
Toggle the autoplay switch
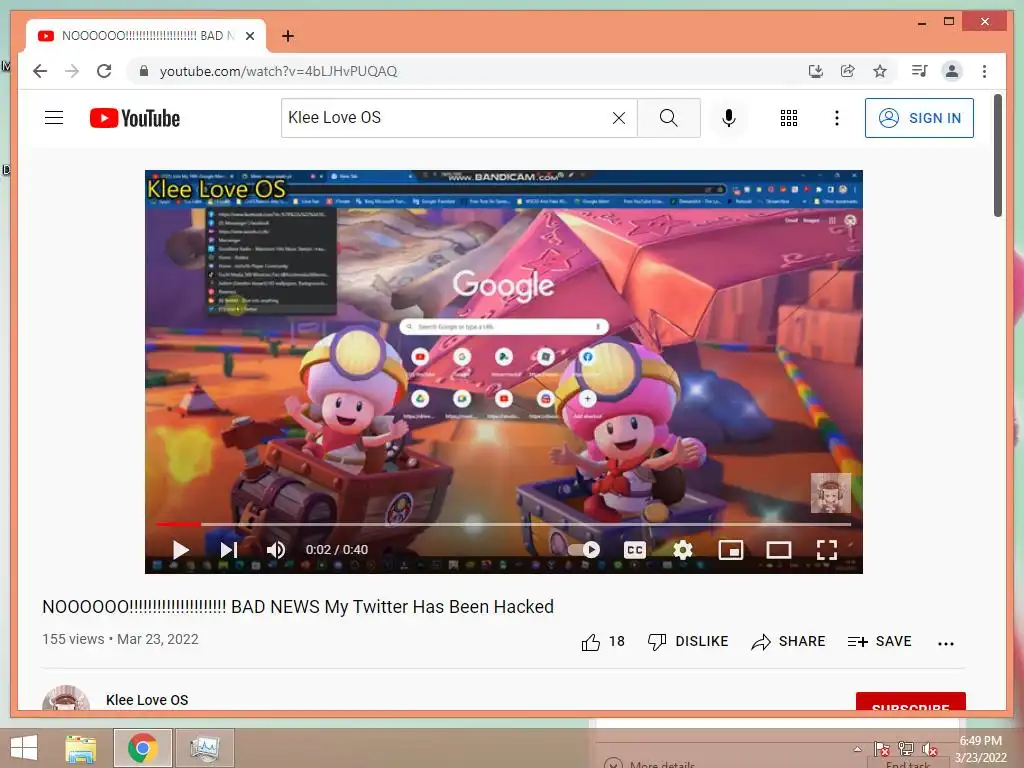(584, 550)
